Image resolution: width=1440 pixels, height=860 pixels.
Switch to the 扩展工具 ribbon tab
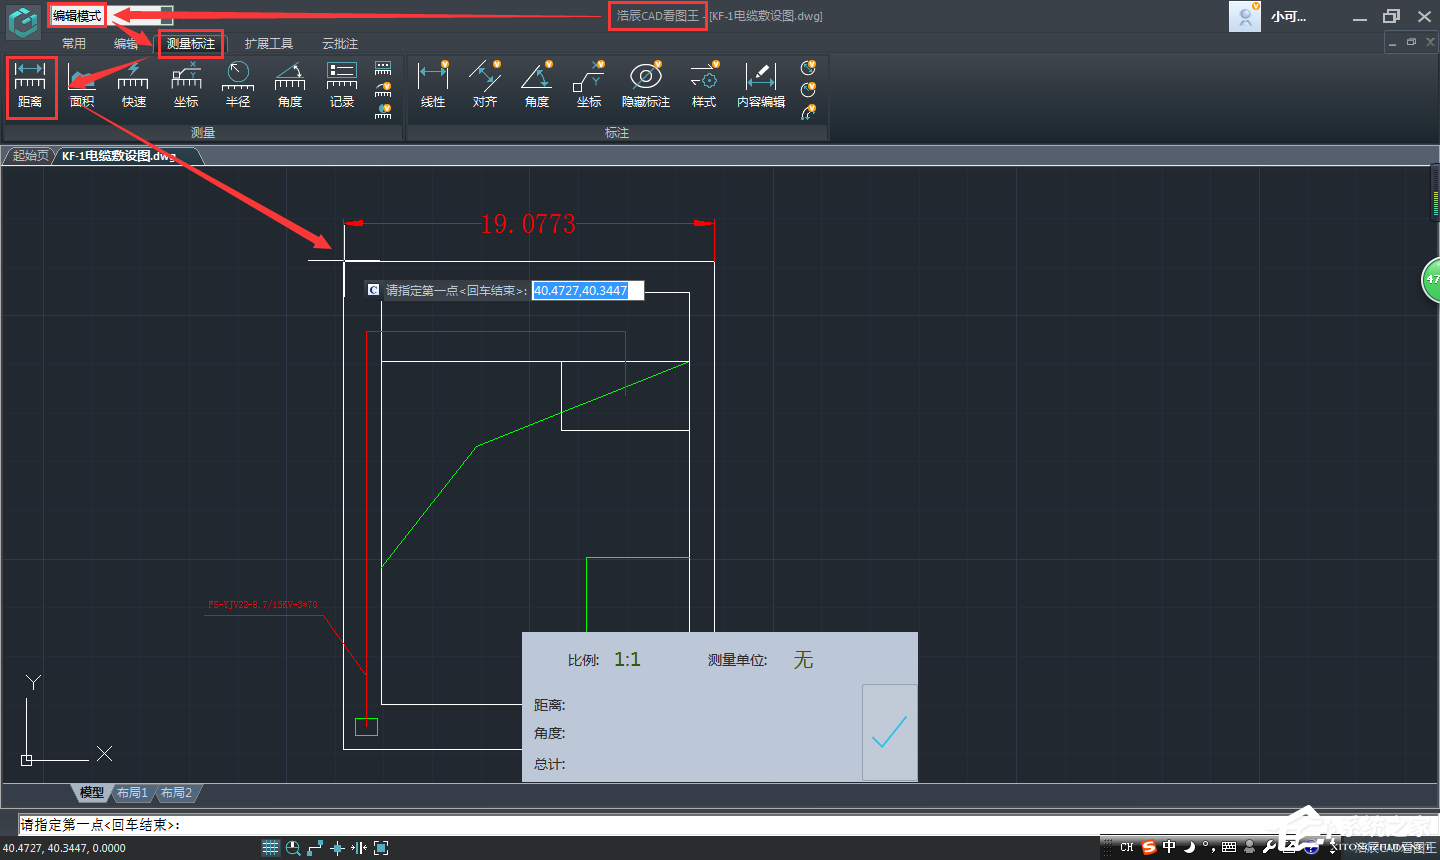[269, 43]
